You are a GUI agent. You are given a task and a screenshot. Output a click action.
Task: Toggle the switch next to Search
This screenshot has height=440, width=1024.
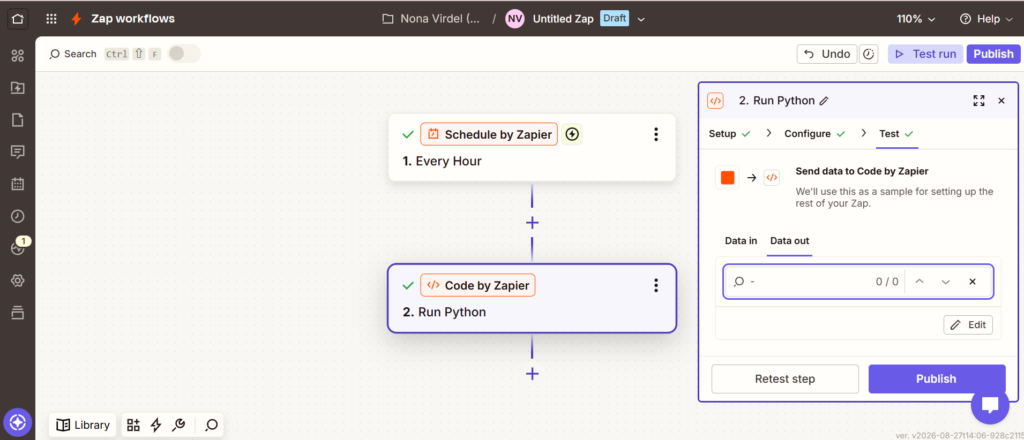[x=184, y=54]
